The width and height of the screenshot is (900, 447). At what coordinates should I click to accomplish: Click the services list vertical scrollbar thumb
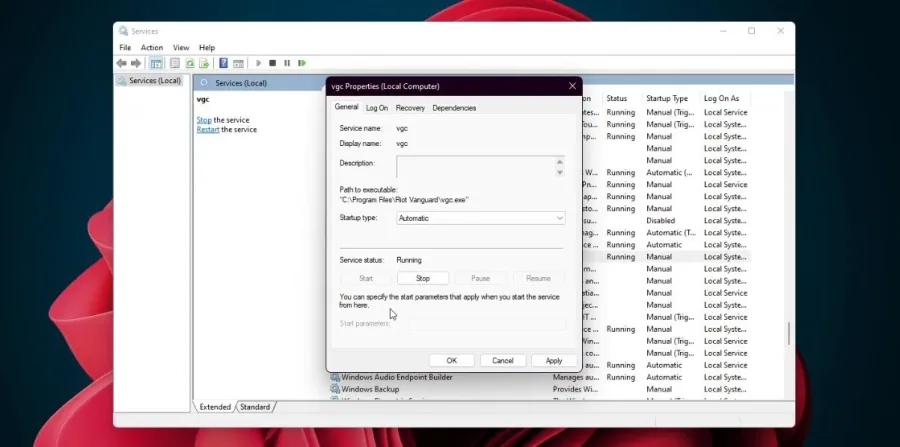789,333
